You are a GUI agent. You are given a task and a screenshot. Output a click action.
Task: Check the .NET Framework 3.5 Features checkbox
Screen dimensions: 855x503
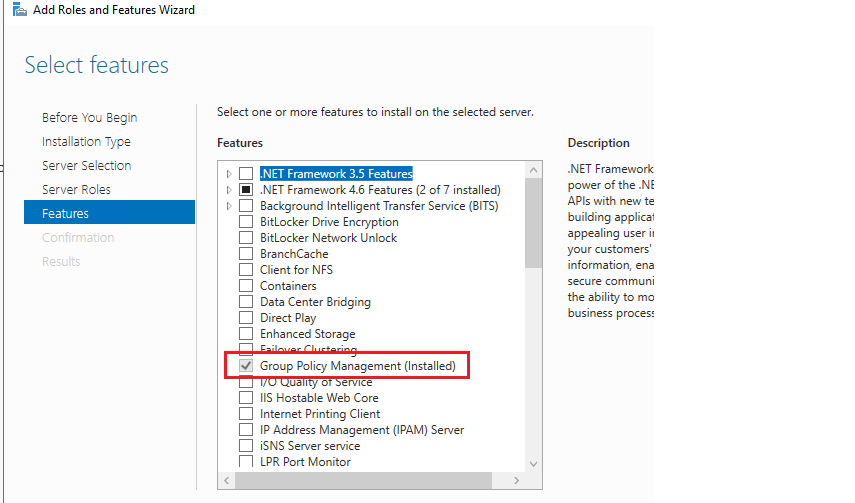coord(246,173)
